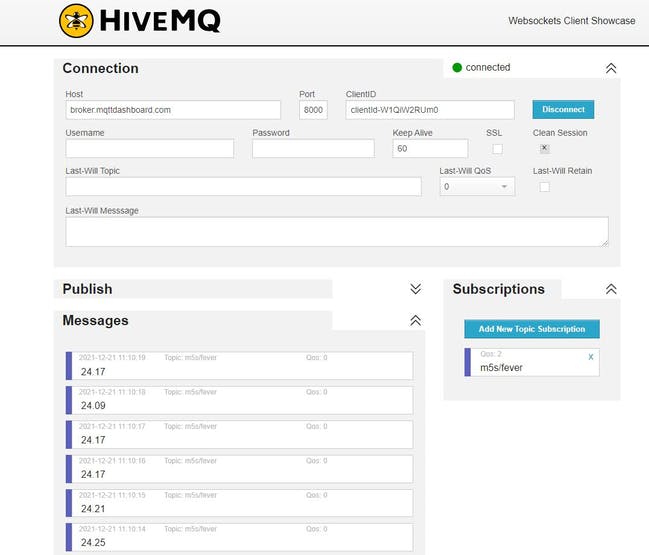Enable the Last-Will Retain checkbox
The image size is (649, 555).
click(544, 187)
